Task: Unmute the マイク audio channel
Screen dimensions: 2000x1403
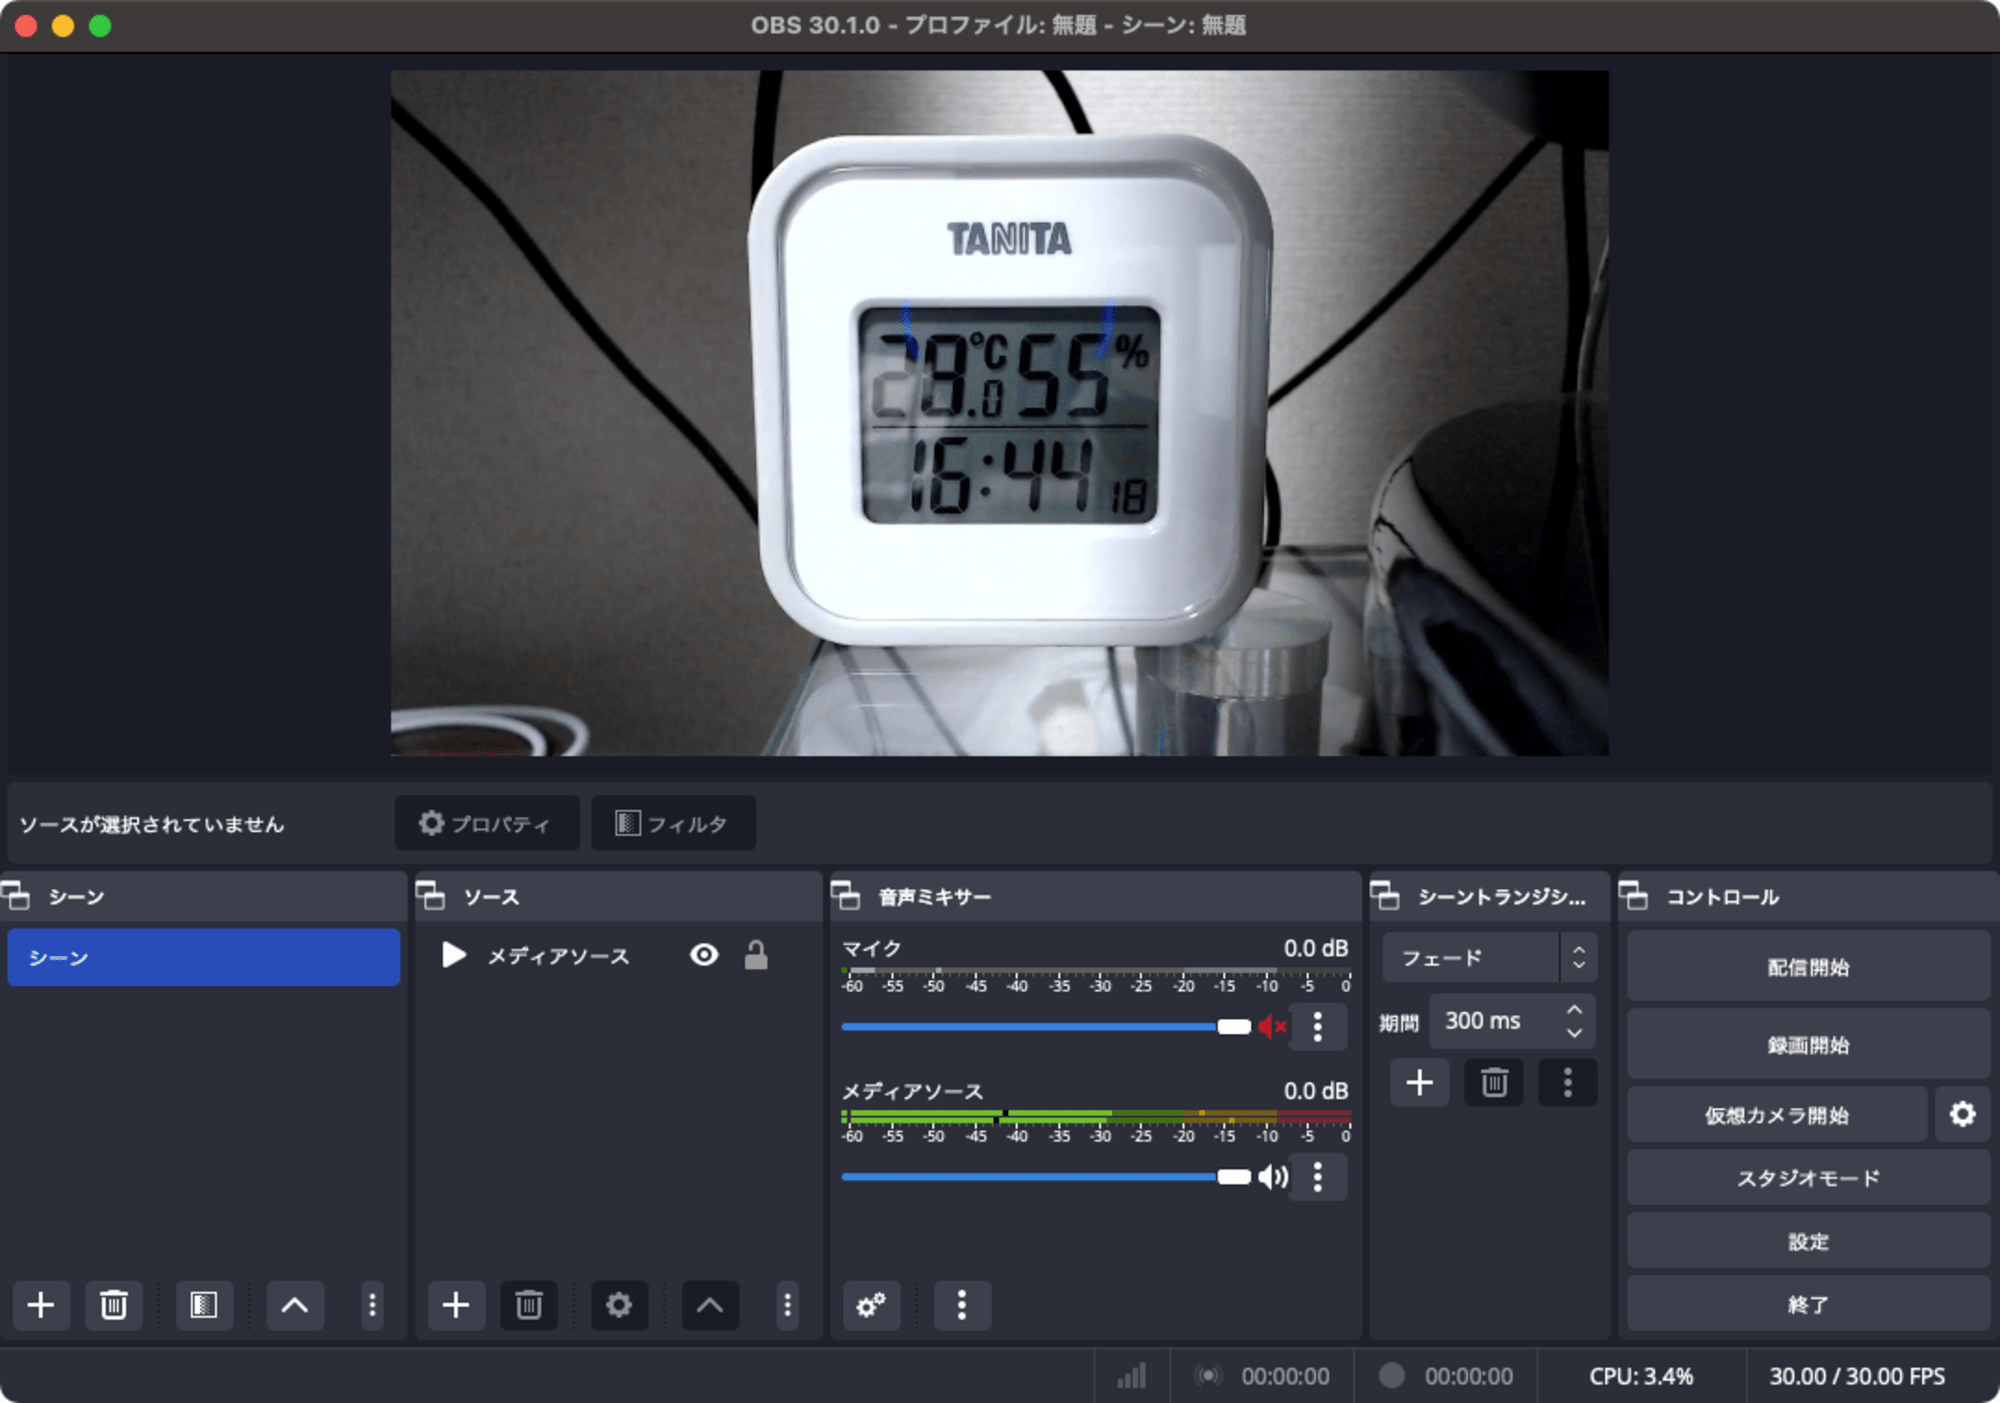Action: coord(1272,1027)
